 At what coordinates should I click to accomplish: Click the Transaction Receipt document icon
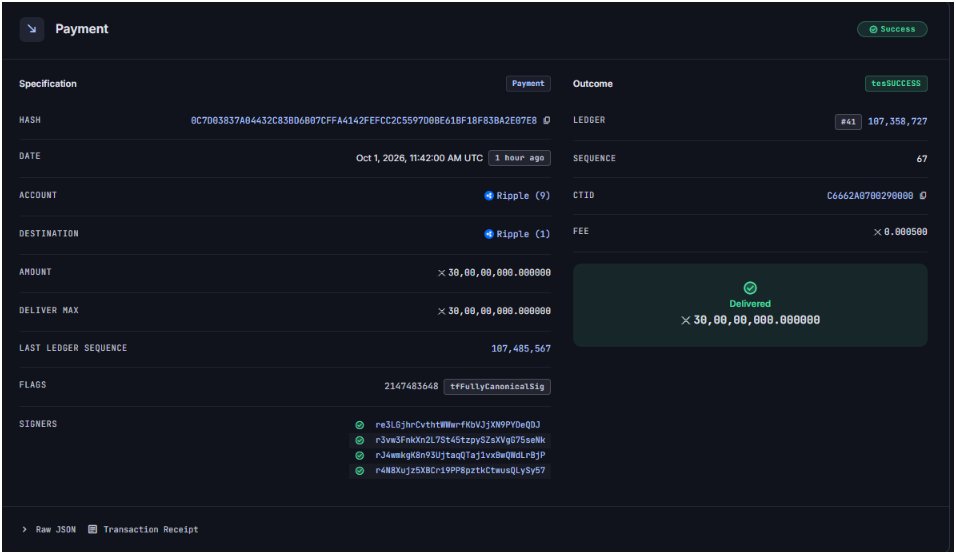[93, 529]
